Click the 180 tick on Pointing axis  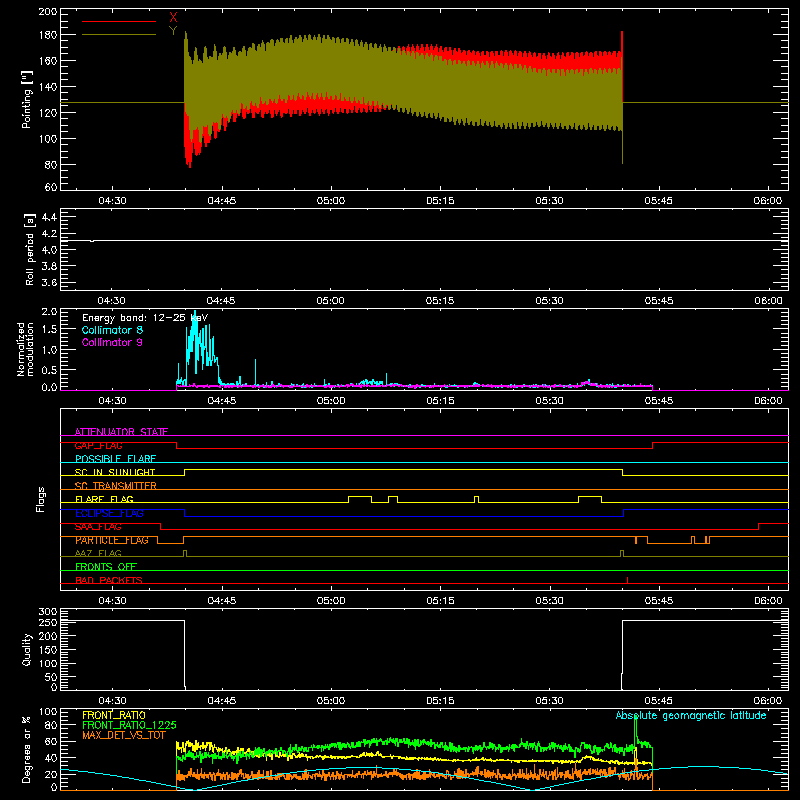point(48,35)
